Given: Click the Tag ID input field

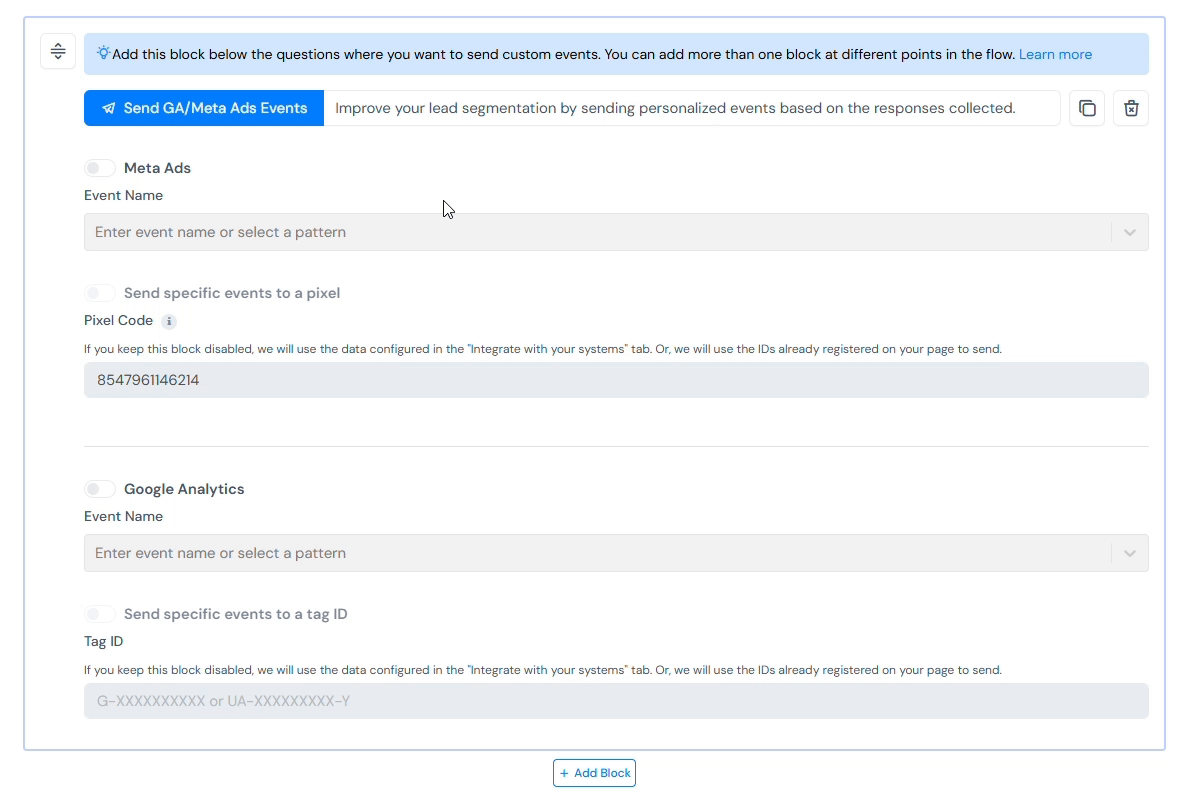Looking at the screenshot, I should click(616, 701).
